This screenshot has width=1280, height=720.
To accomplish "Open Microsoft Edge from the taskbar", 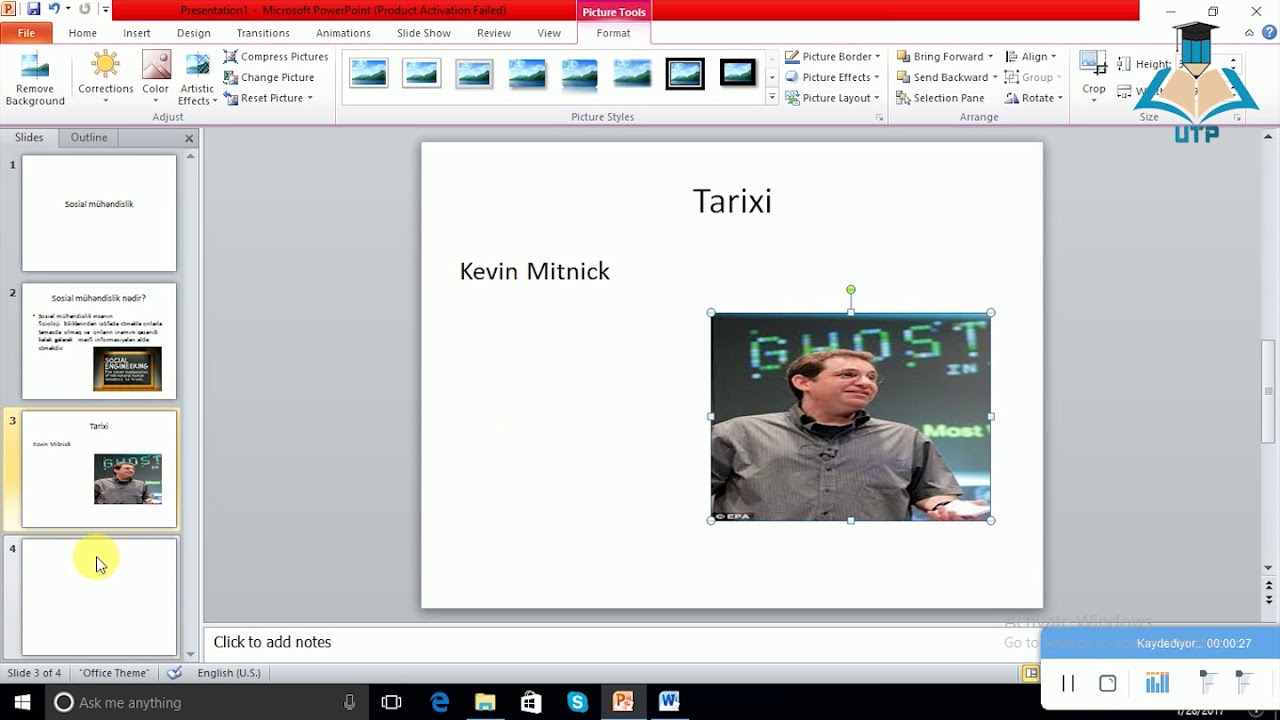I will 440,702.
